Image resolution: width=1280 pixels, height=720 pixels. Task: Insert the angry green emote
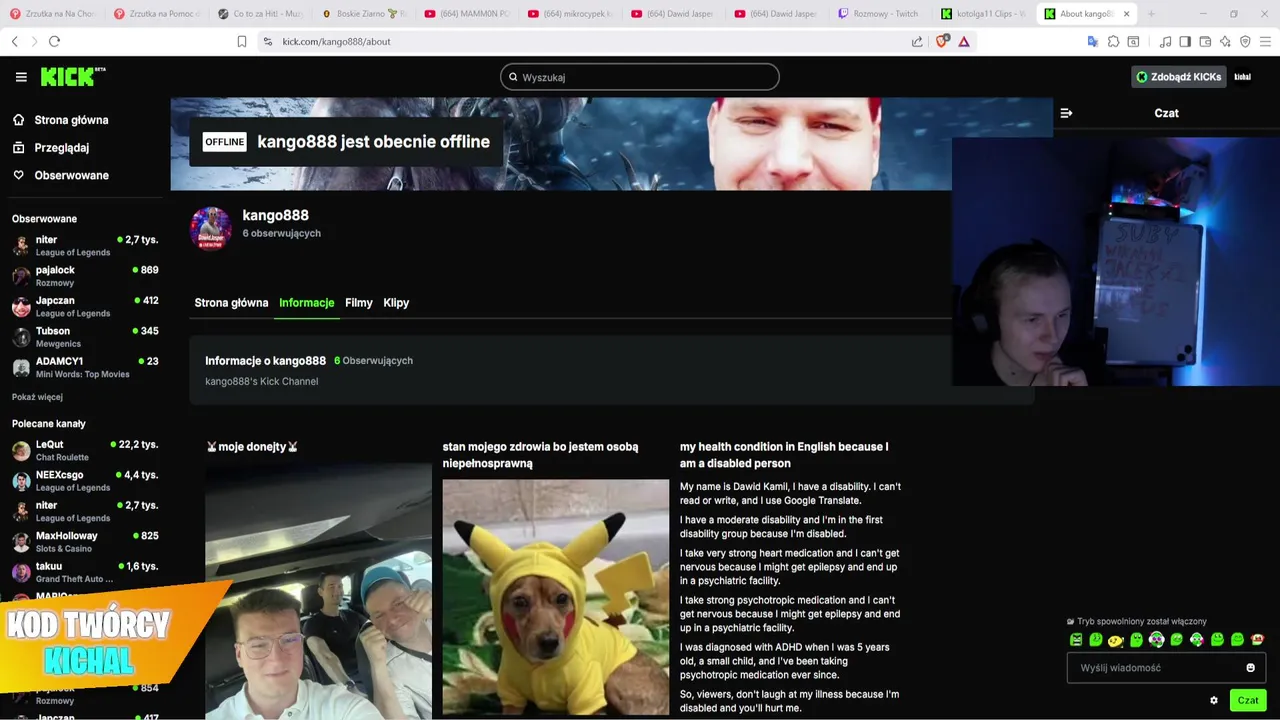[x=1076, y=639]
